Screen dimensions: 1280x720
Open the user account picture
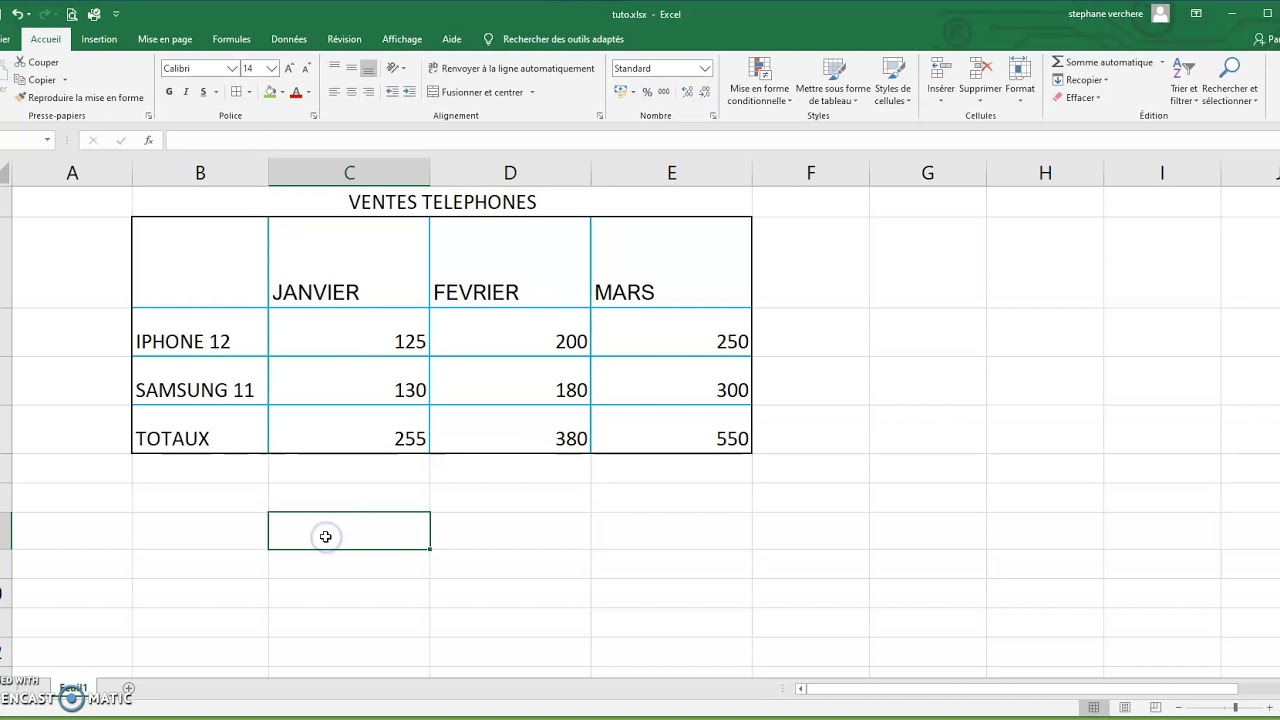click(1160, 14)
